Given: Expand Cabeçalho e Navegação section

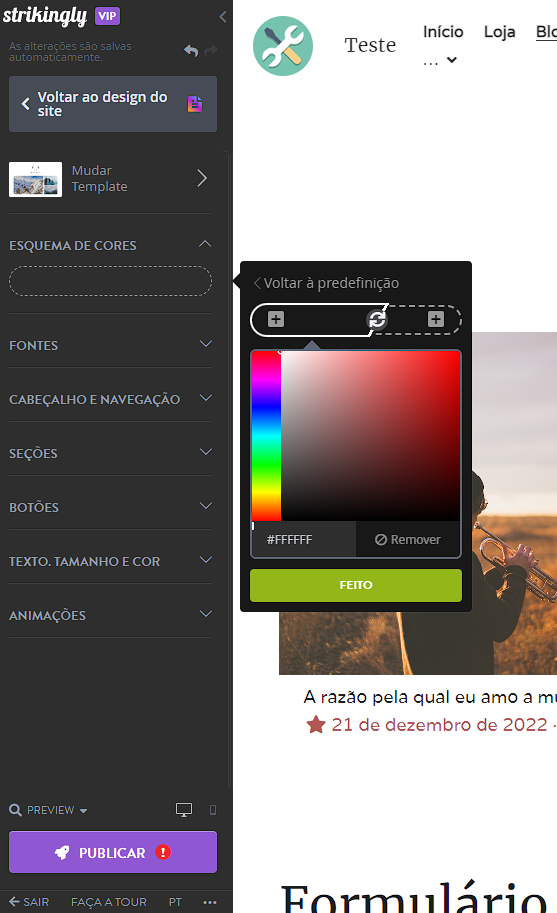Looking at the screenshot, I should [x=205, y=398].
